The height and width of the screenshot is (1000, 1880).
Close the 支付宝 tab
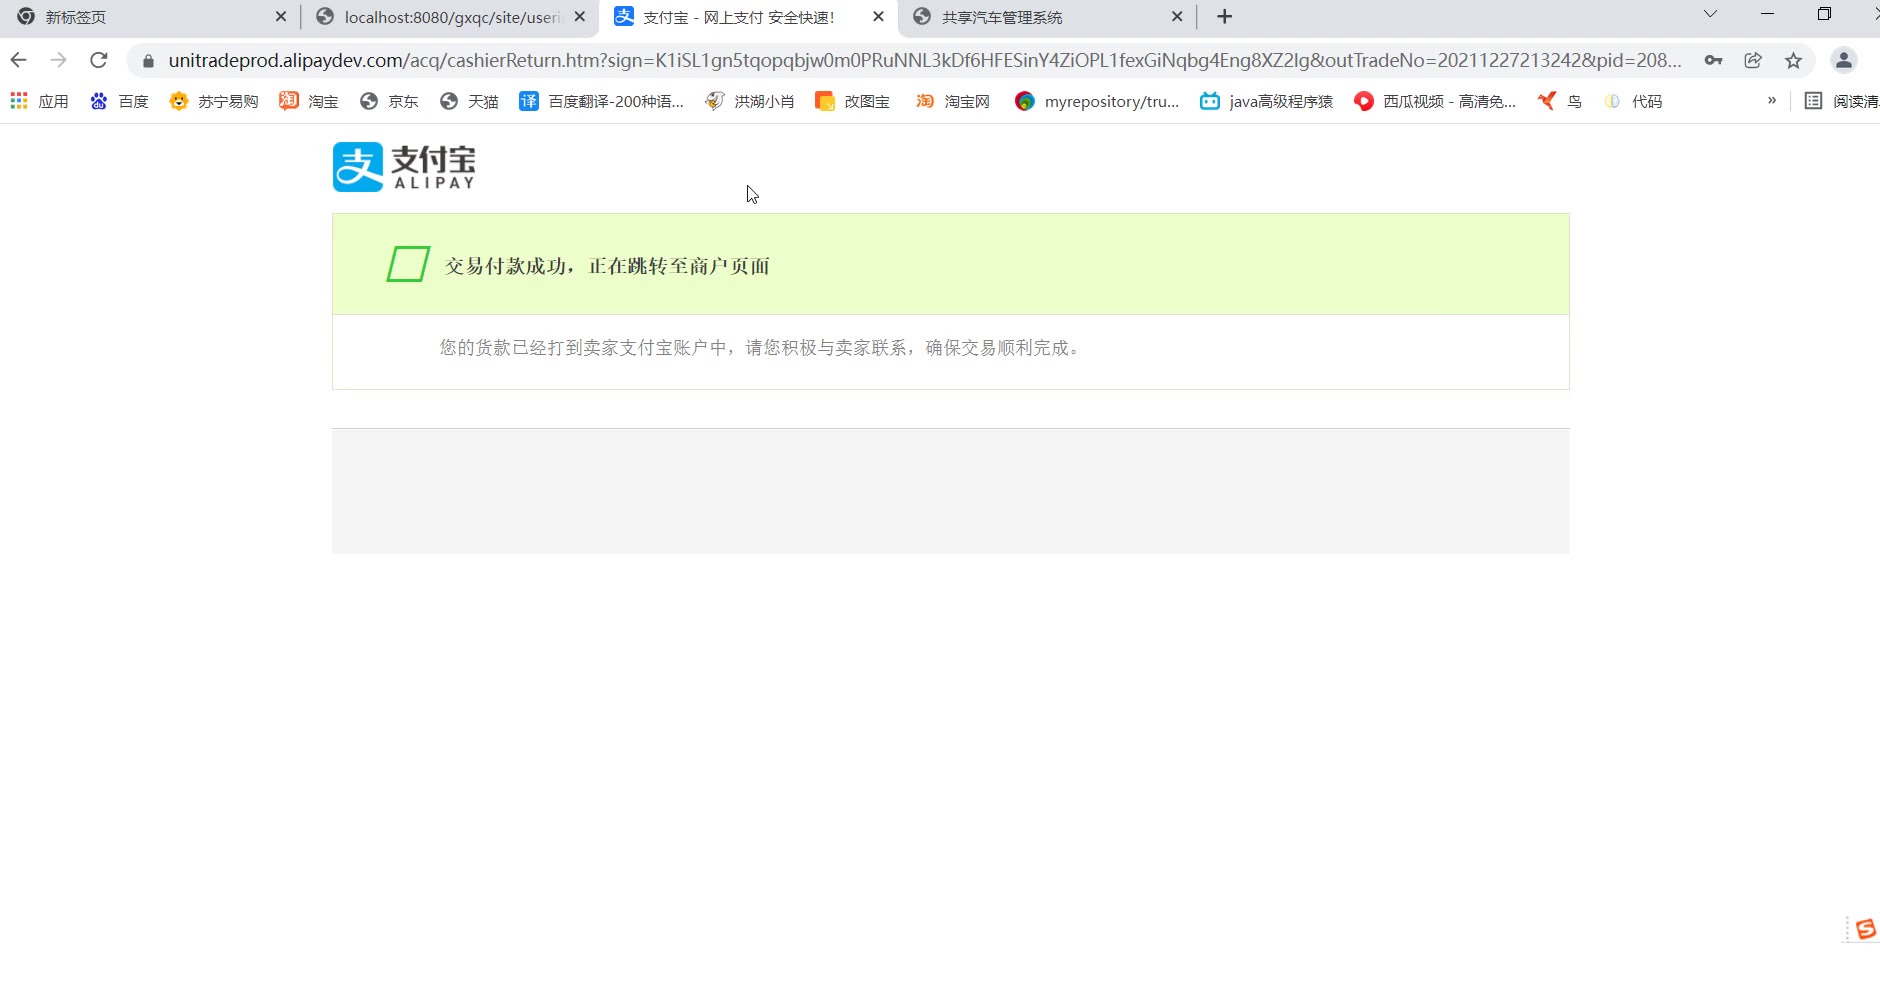click(x=878, y=17)
